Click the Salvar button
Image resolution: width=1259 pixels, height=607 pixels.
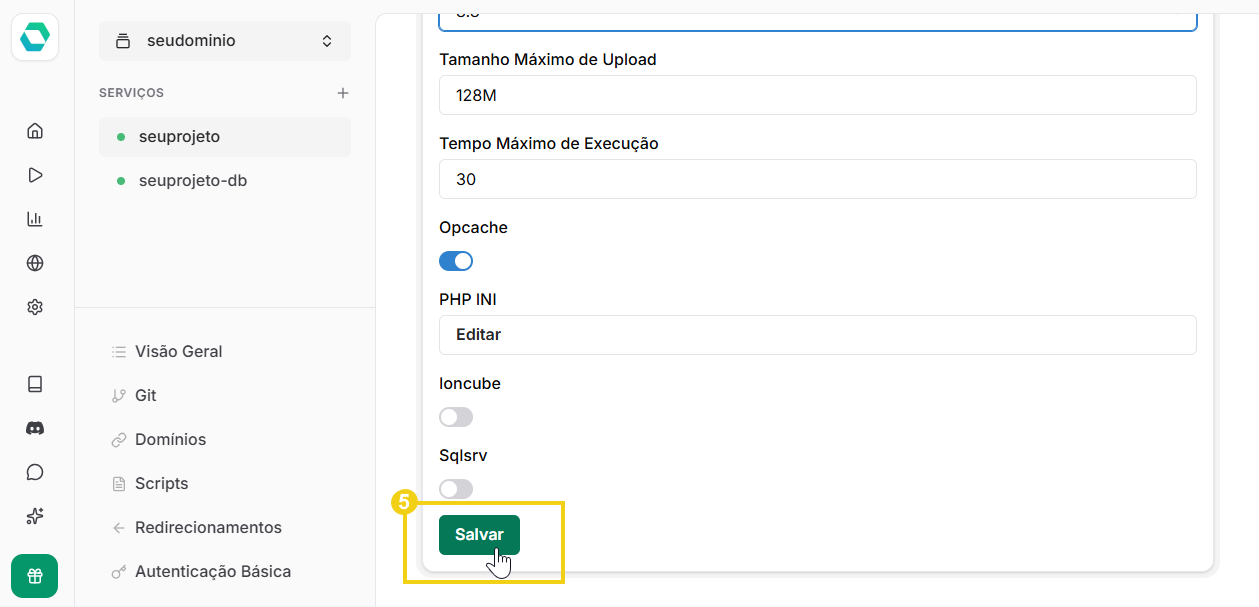[x=479, y=534]
